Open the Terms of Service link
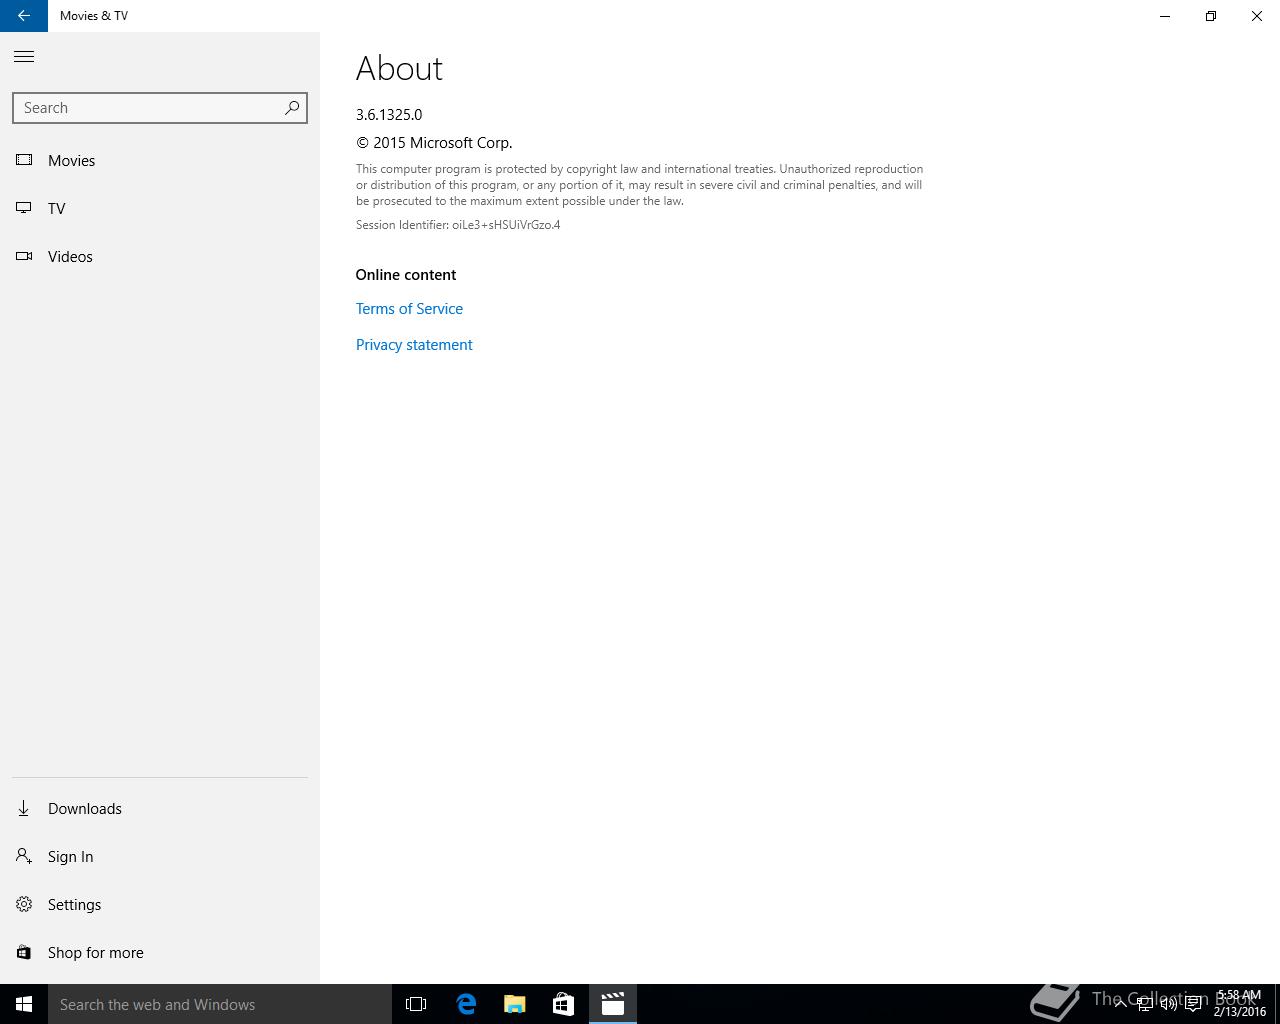 point(409,309)
